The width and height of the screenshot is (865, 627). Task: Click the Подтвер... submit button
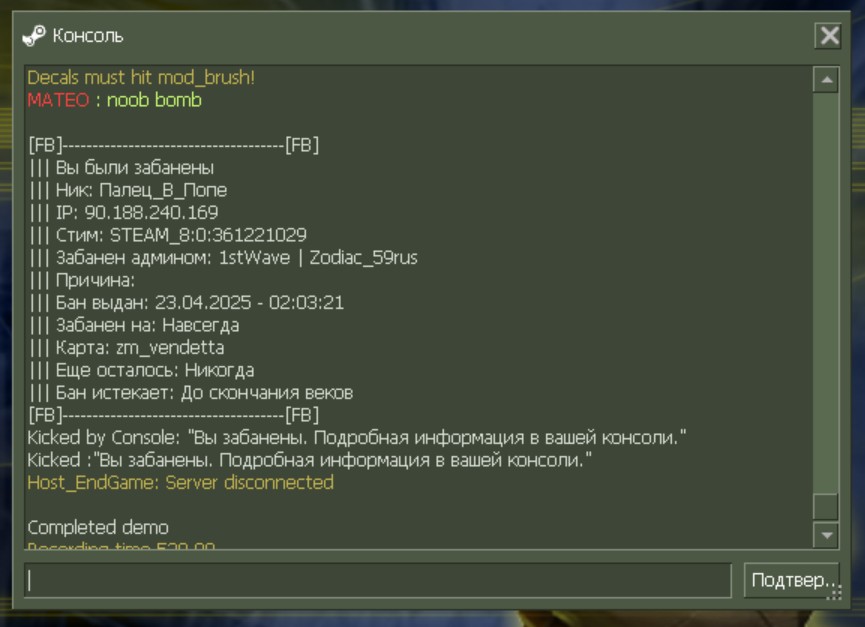click(x=792, y=580)
